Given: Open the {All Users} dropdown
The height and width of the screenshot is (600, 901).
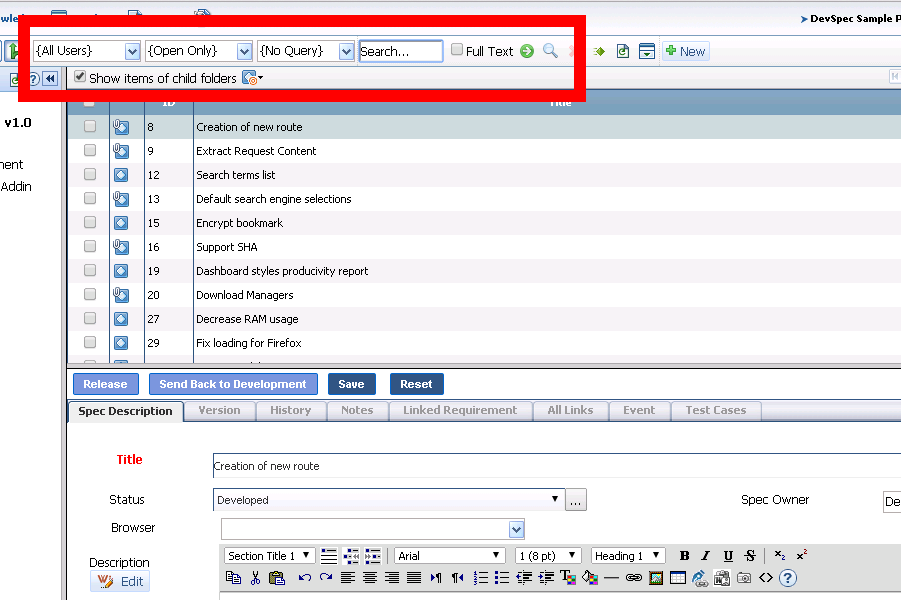Looking at the screenshot, I should 131,50.
